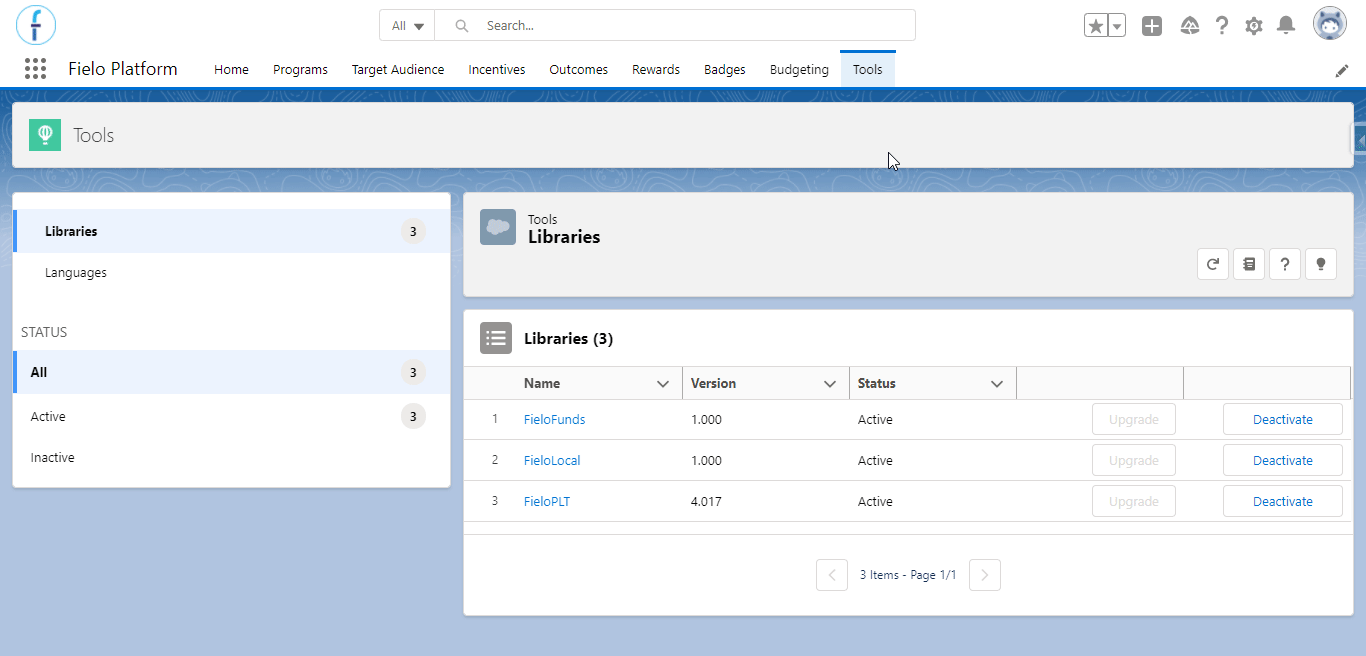Open the favorites list dropdown arrow
Image resolution: width=1366 pixels, height=656 pixels.
pos(1117,26)
